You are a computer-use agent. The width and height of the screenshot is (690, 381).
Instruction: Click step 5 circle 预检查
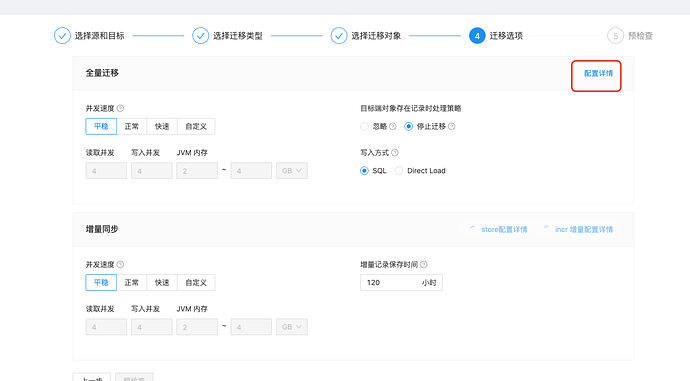[x=615, y=36]
